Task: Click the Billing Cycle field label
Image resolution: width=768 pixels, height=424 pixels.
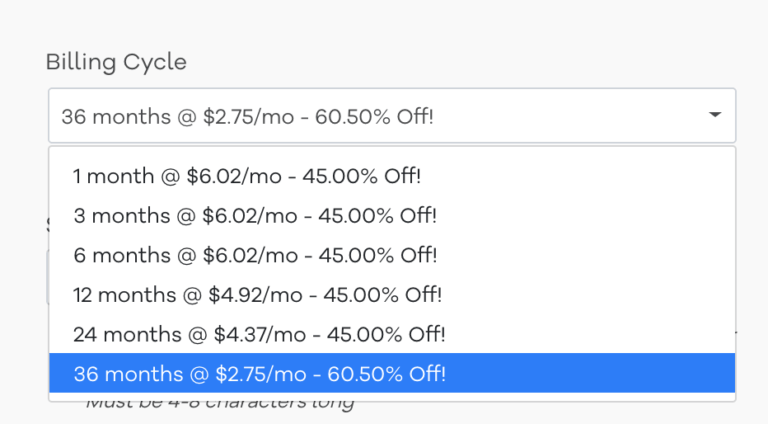Action: [116, 62]
